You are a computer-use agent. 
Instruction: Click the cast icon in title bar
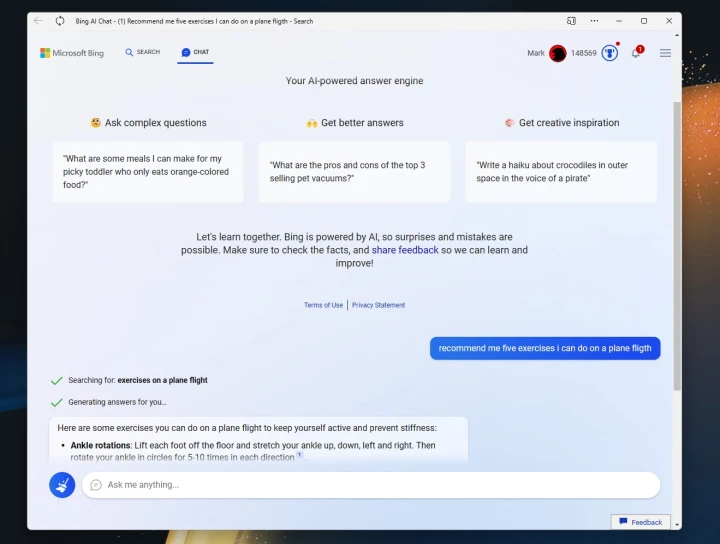[571, 20]
